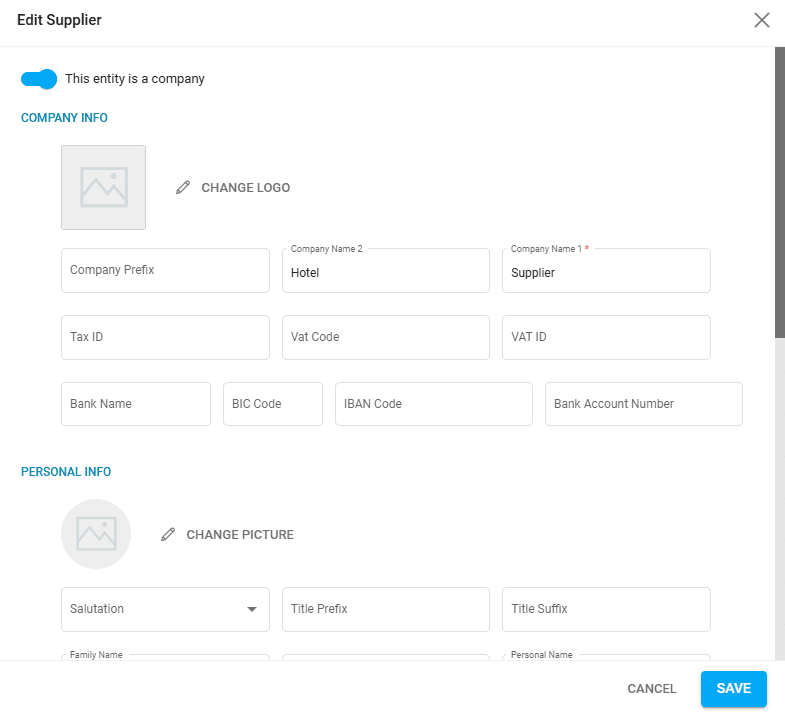Click the pencil icon beside Change Logo

182,188
